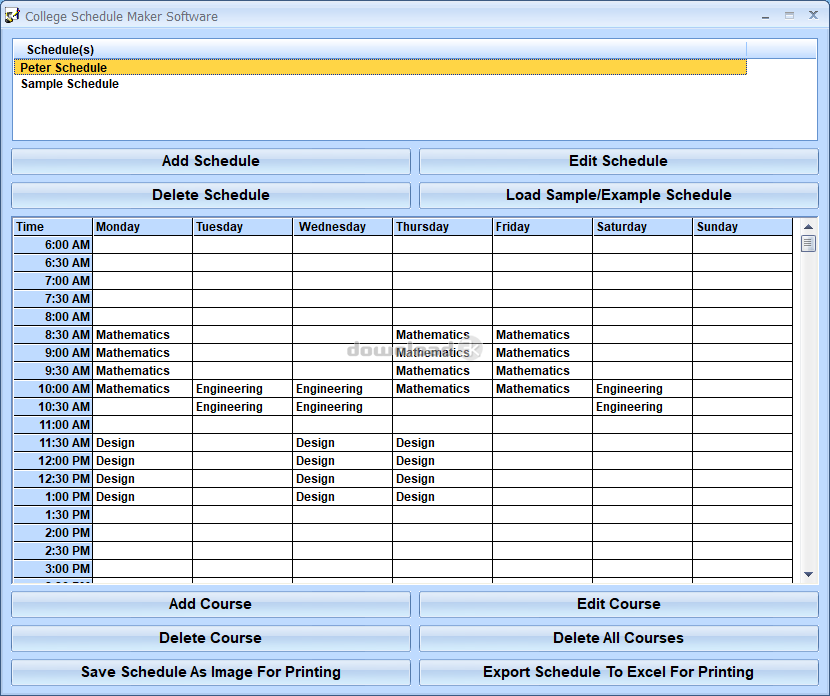This screenshot has width=830, height=696.
Task: Select the Mathematics cell for Friday at 10:00 AM
Action: coord(543,388)
